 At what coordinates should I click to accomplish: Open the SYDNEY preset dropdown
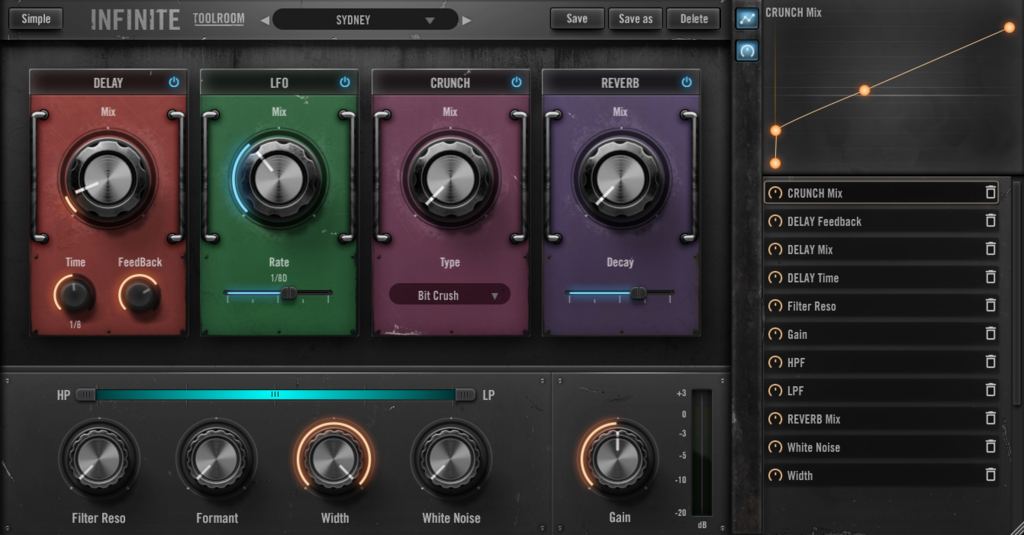pos(365,20)
